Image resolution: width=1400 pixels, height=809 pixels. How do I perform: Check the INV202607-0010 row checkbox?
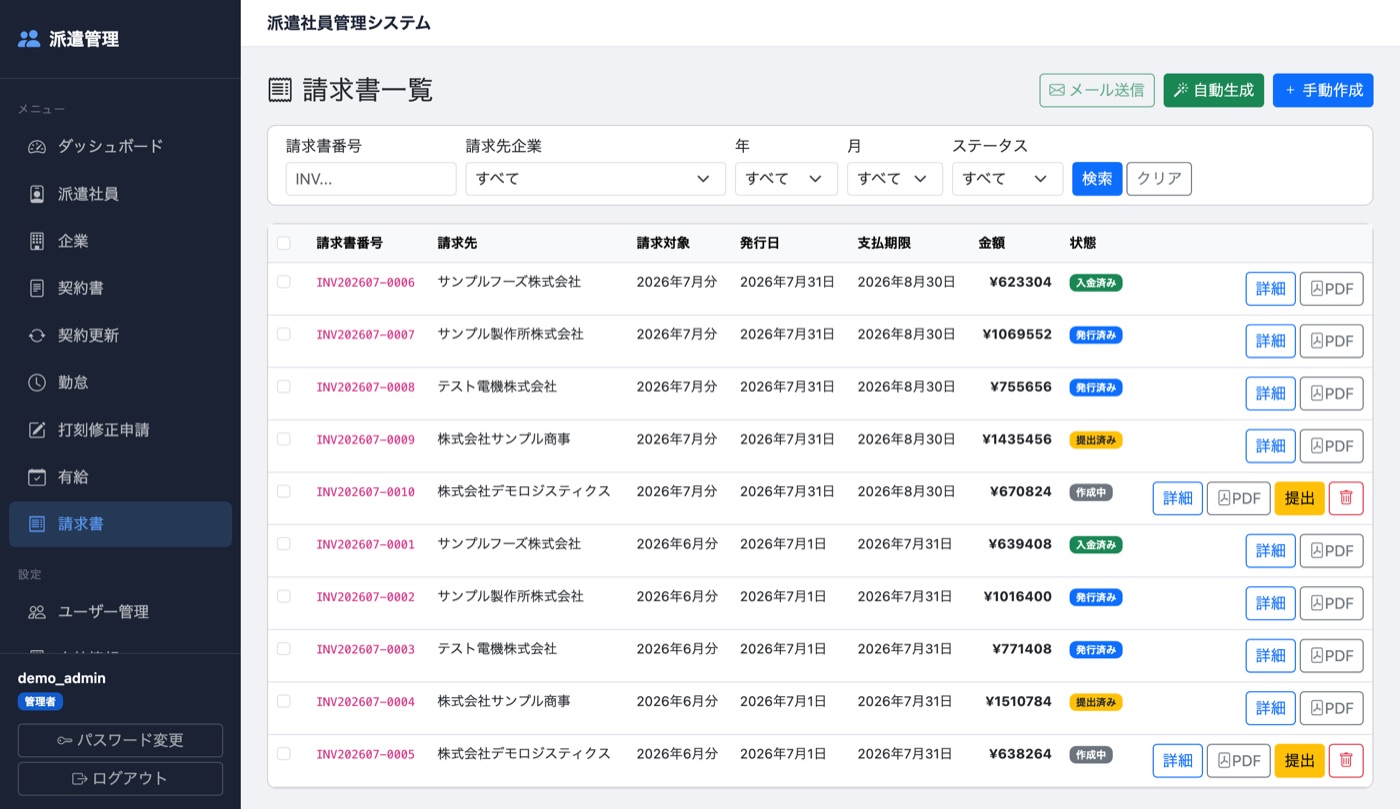click(284, 491)
